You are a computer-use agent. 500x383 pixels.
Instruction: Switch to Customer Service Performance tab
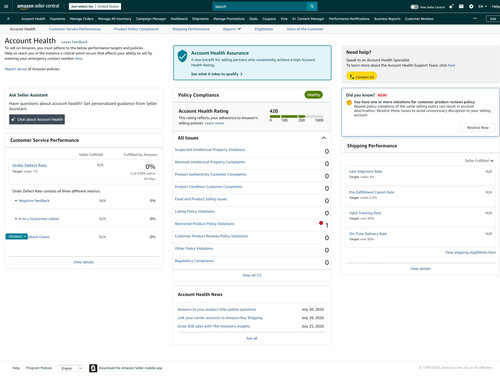point(75,29)
